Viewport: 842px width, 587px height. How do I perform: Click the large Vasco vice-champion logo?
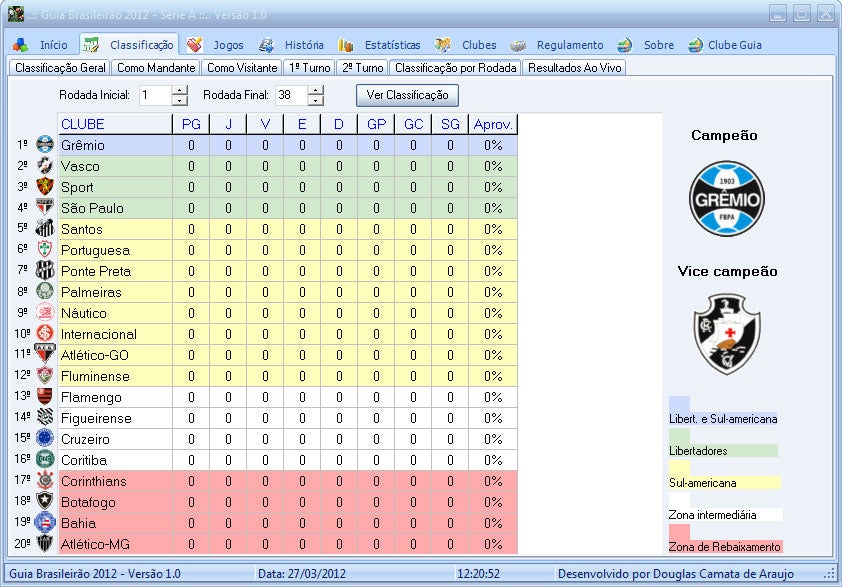(x=727, y=334)
